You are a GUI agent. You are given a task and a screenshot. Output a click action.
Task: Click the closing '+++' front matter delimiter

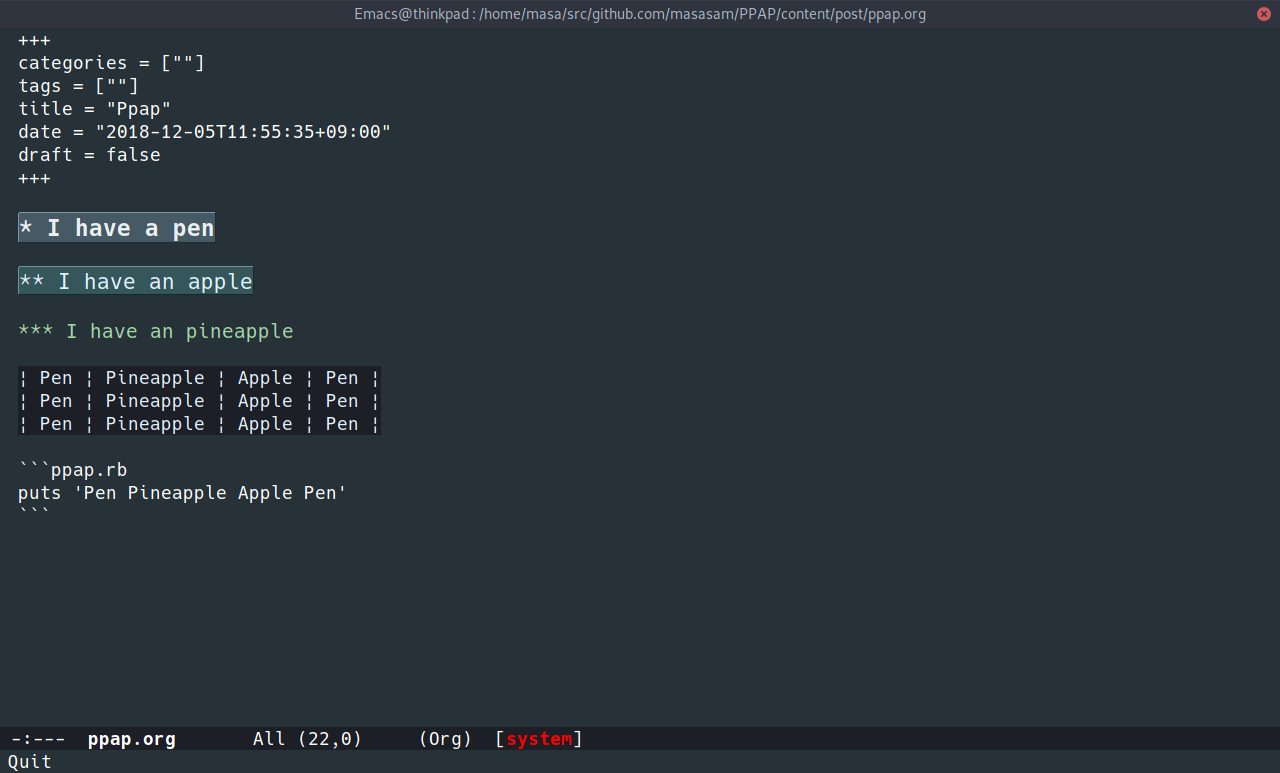[x=34, y=178]
